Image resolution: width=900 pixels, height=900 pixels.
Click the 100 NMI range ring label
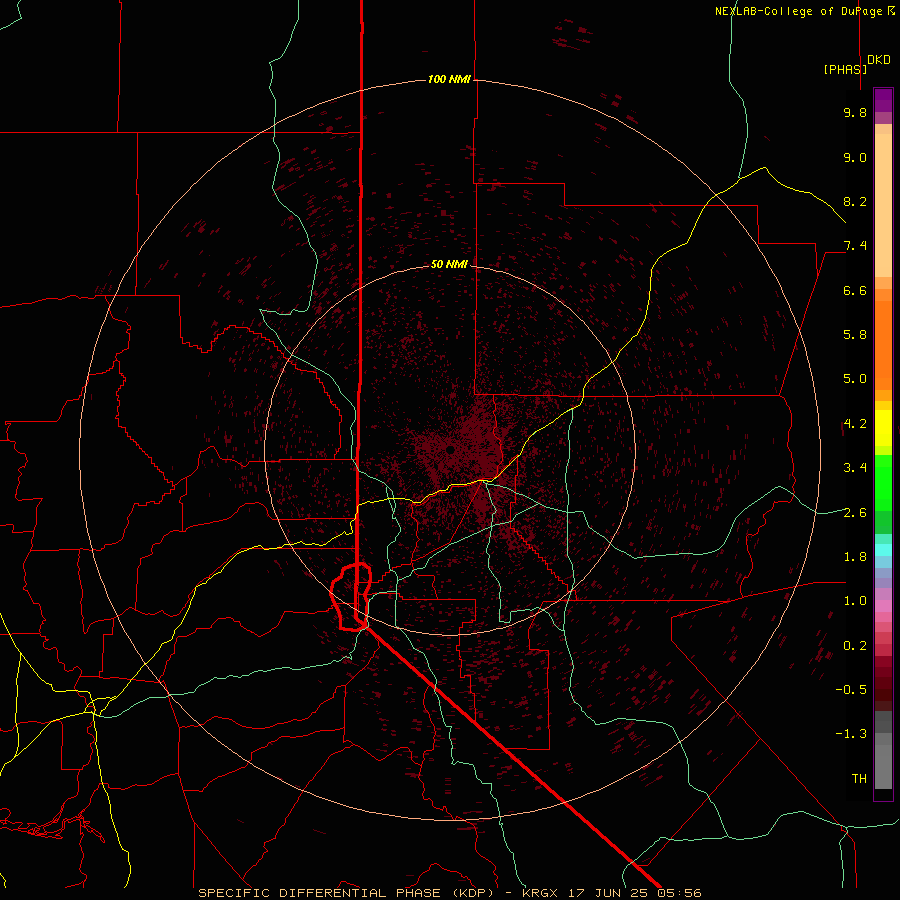click(449, 79)
